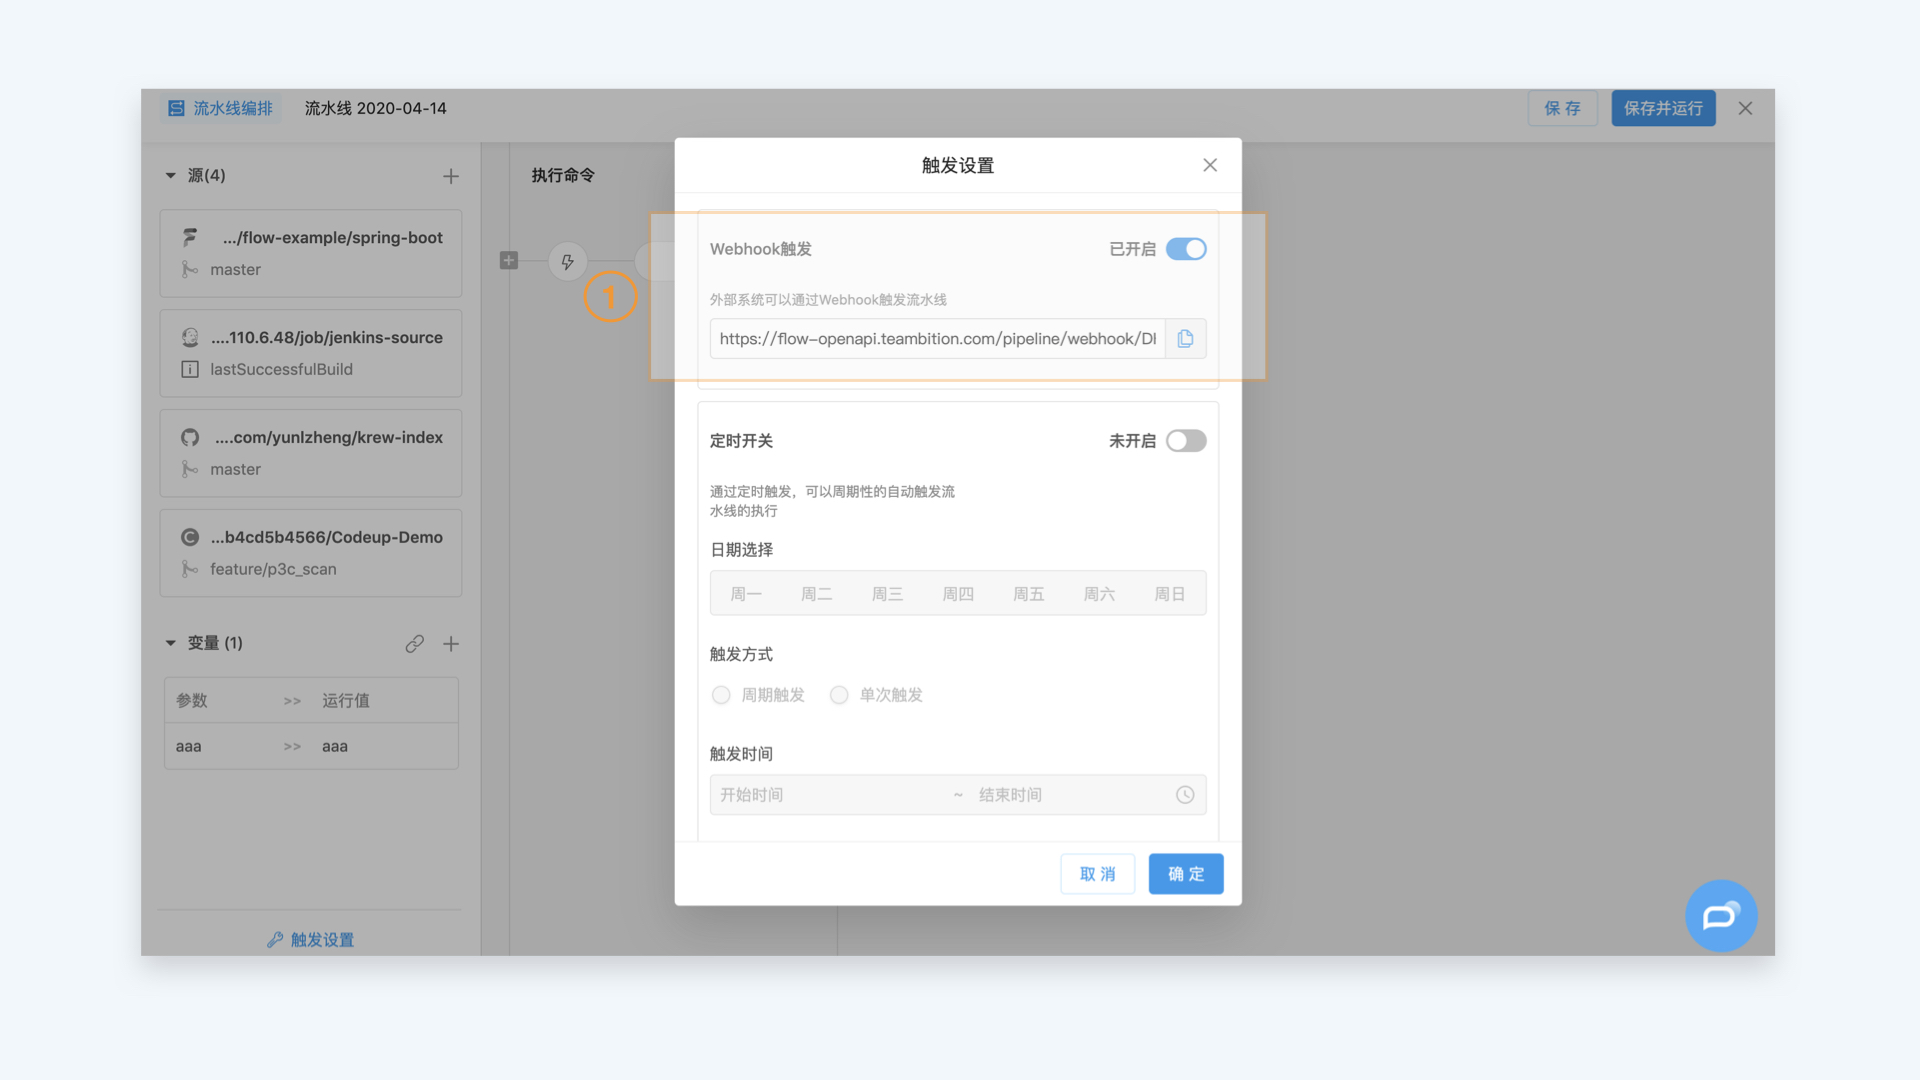Choose 周三 in date selection

pyautogui.click(x=887, y=594)
